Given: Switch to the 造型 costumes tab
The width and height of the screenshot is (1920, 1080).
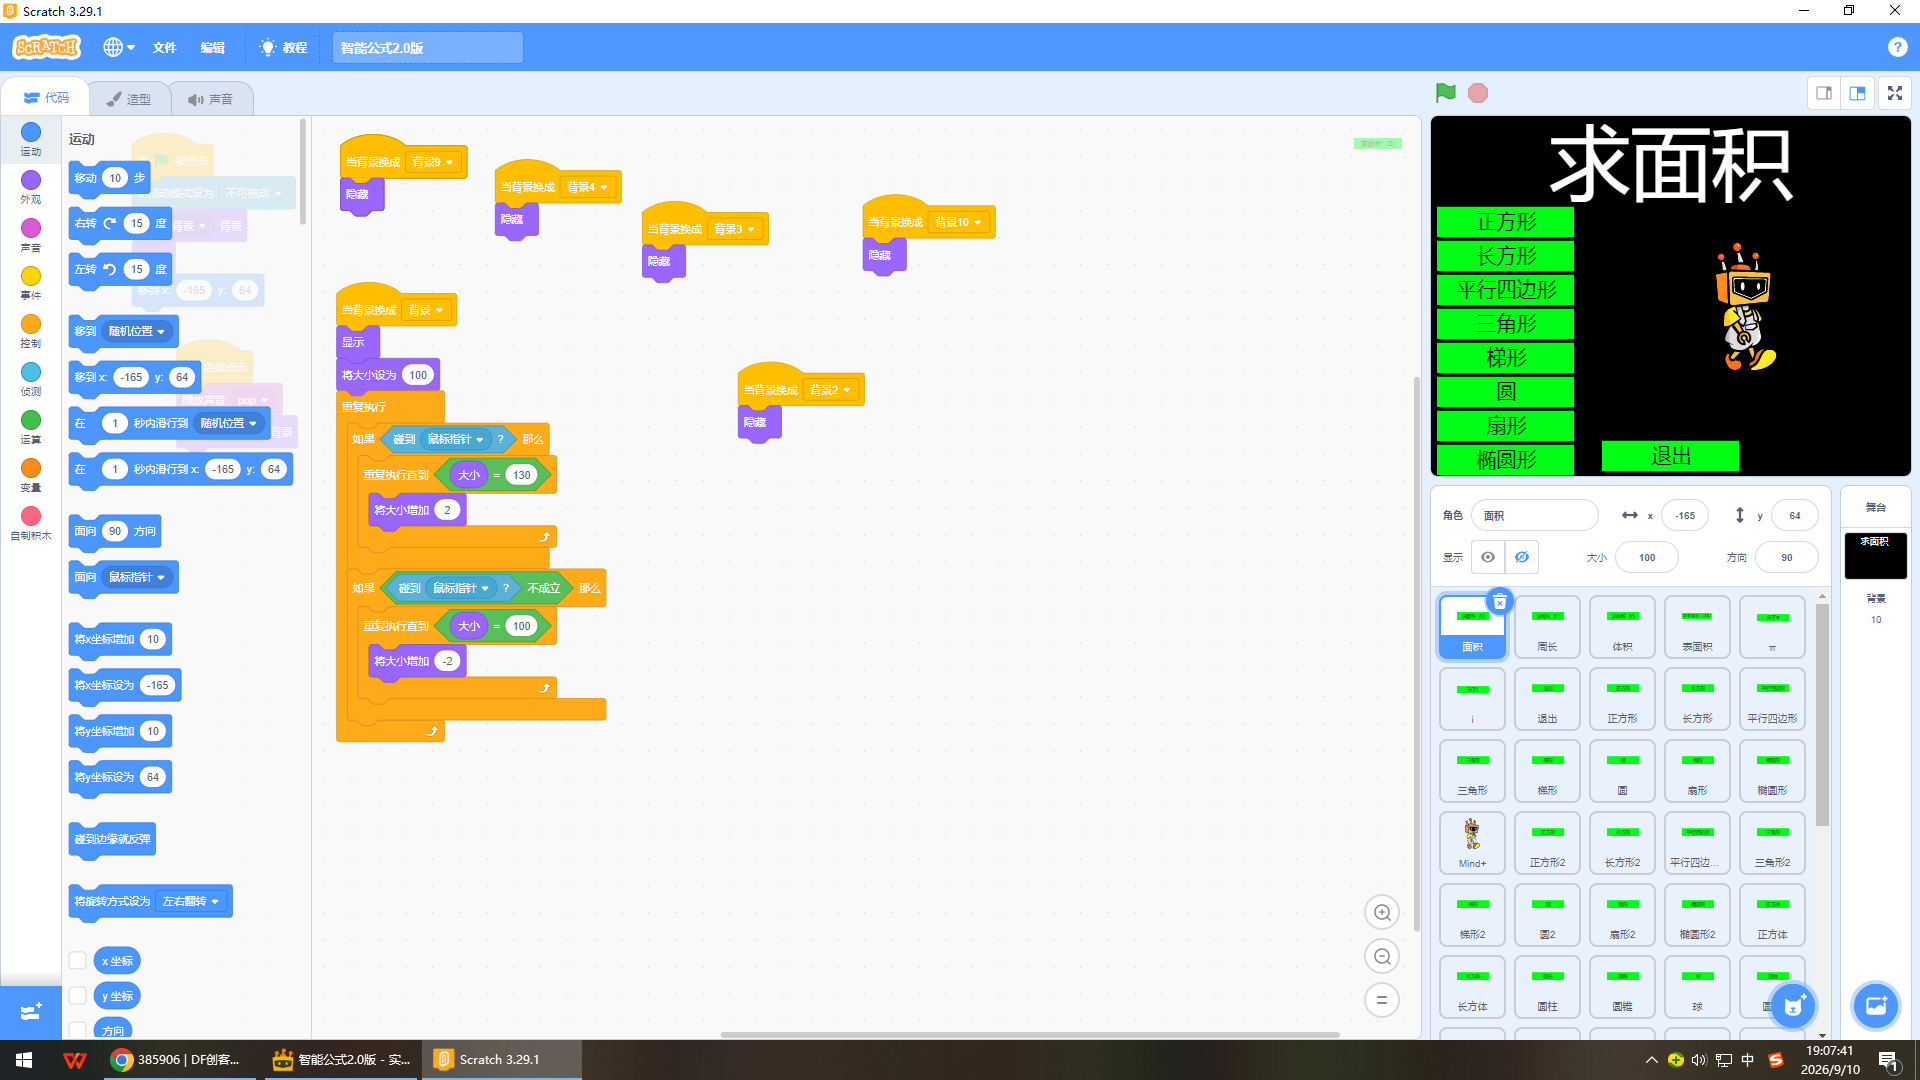Looking at the screenshot, I should click(x=129, y=99).
